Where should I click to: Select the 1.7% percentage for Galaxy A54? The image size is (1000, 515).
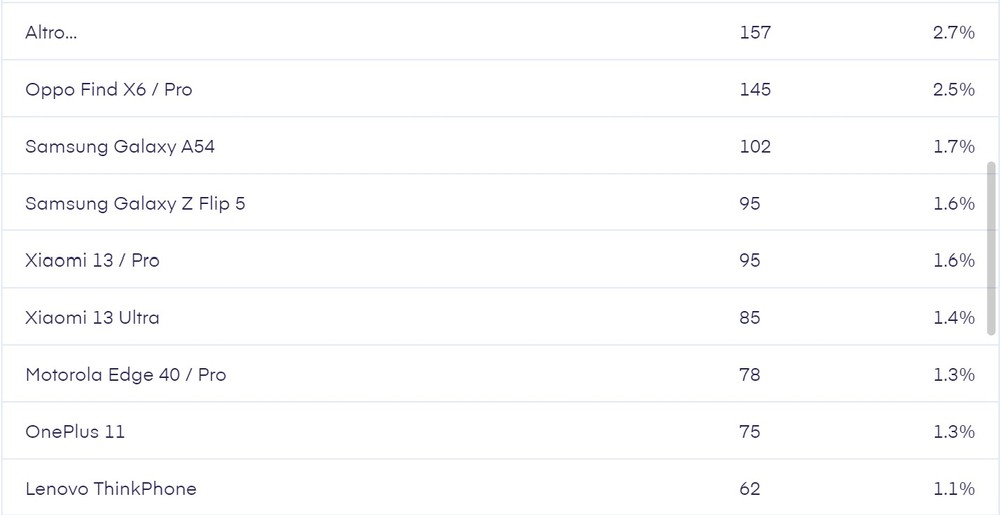click(x=953, y=147)
